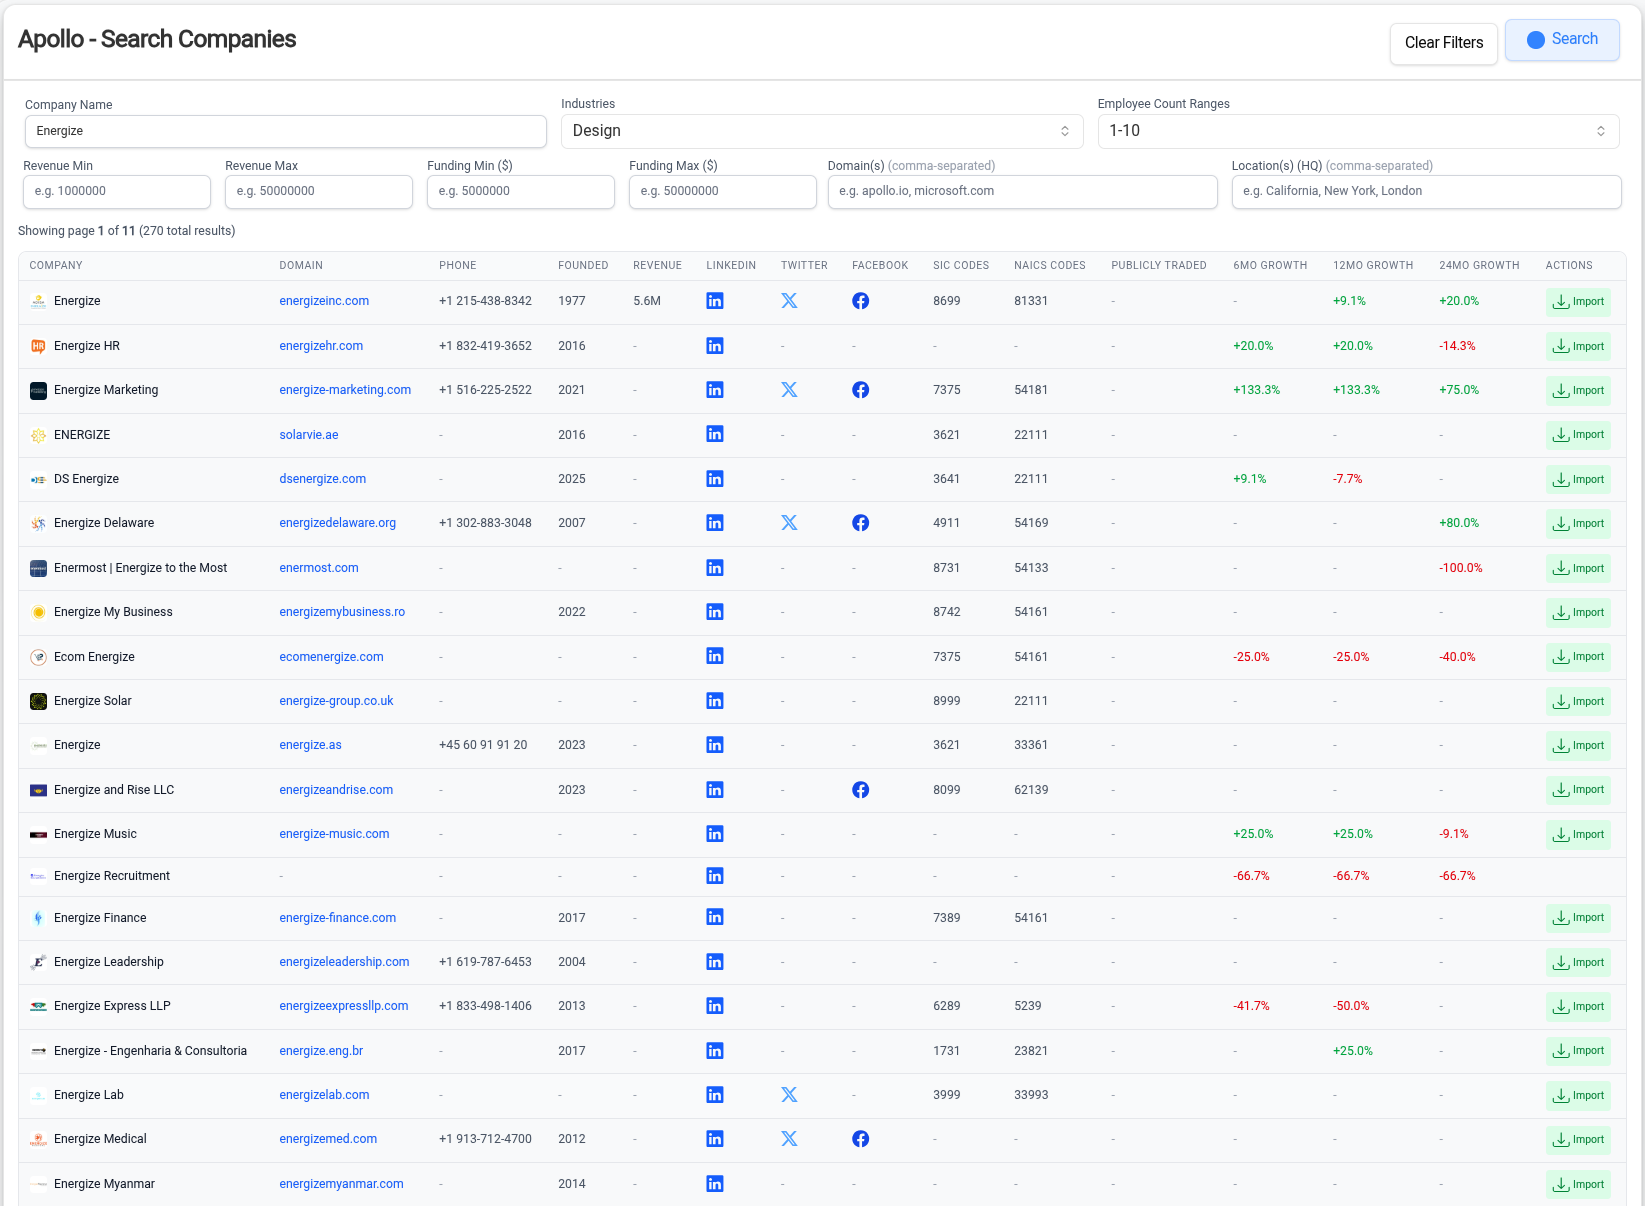Open the Employee Count Ranges dropdown
This screenshot has width=1645, height=1206.
tap(1357, 131)
